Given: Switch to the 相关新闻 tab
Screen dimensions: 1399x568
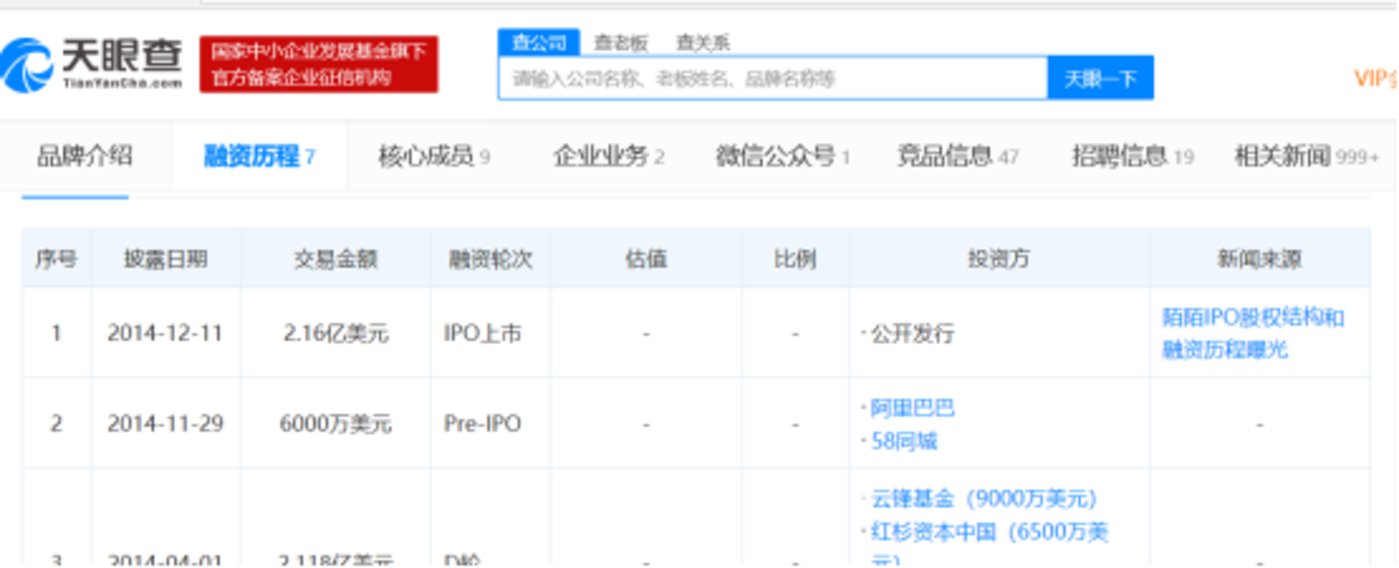Looking at the screenshot, I should (x=1306, y=156).
